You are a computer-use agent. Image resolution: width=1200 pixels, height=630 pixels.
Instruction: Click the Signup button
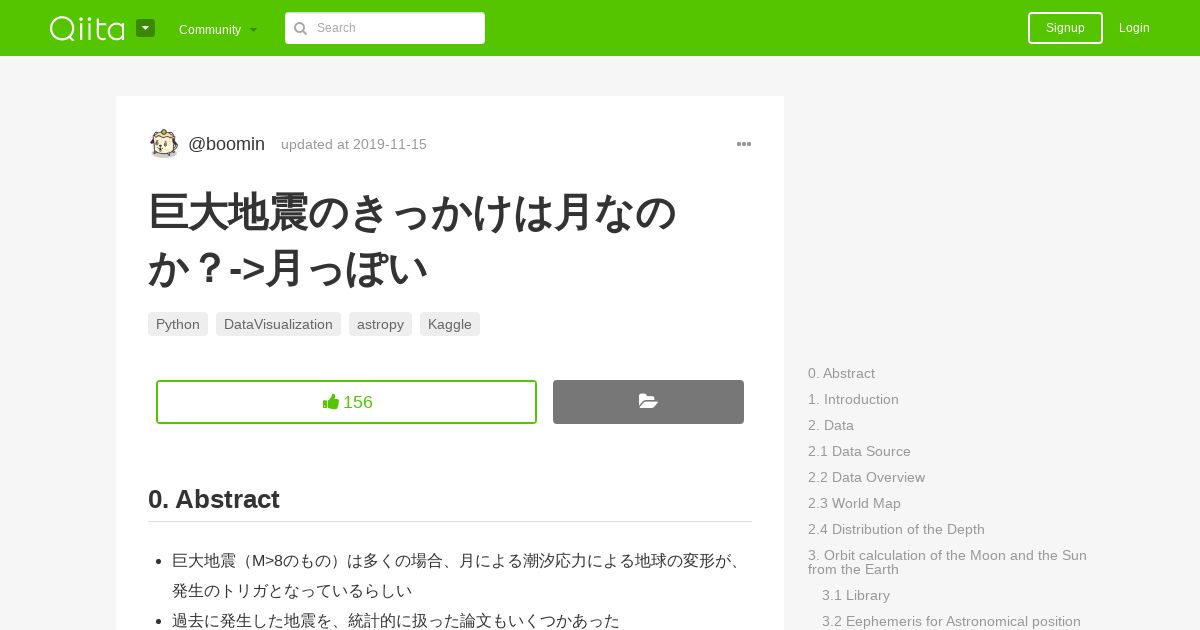1065,28
